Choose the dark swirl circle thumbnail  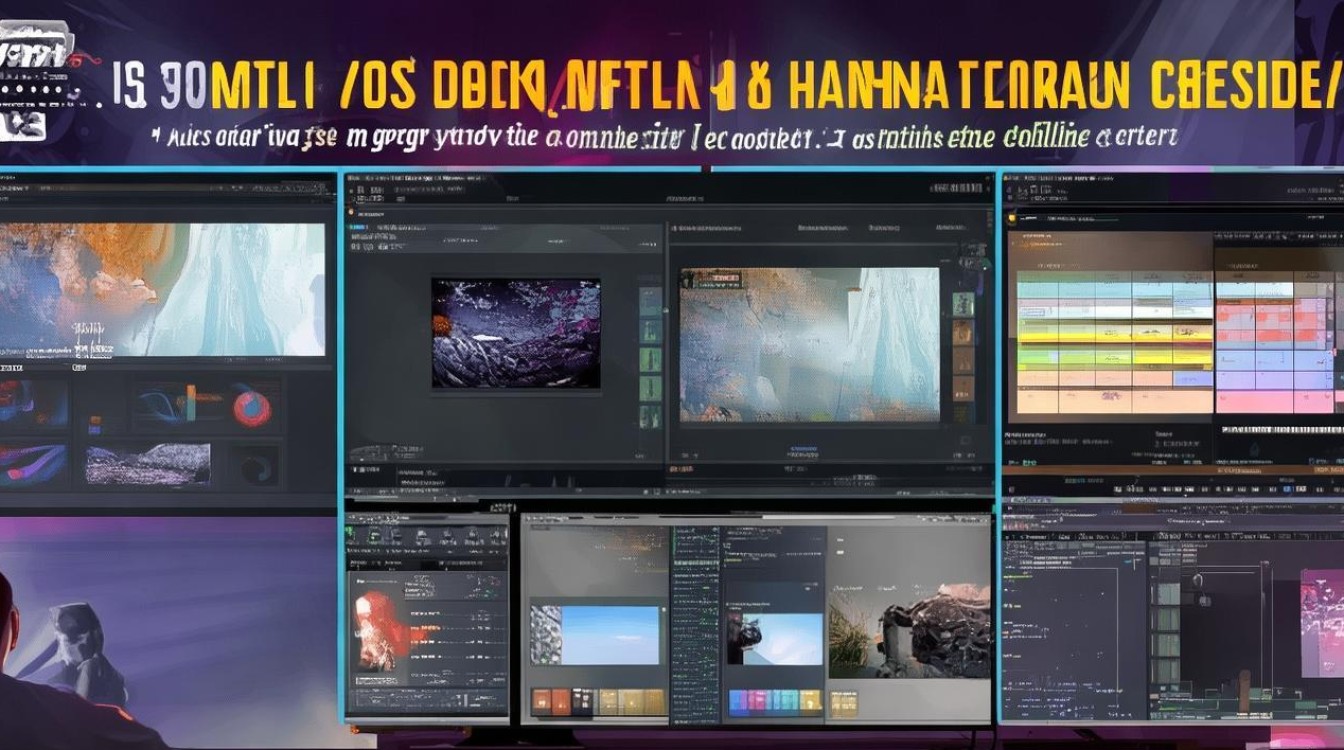click(x=256, y=465)
